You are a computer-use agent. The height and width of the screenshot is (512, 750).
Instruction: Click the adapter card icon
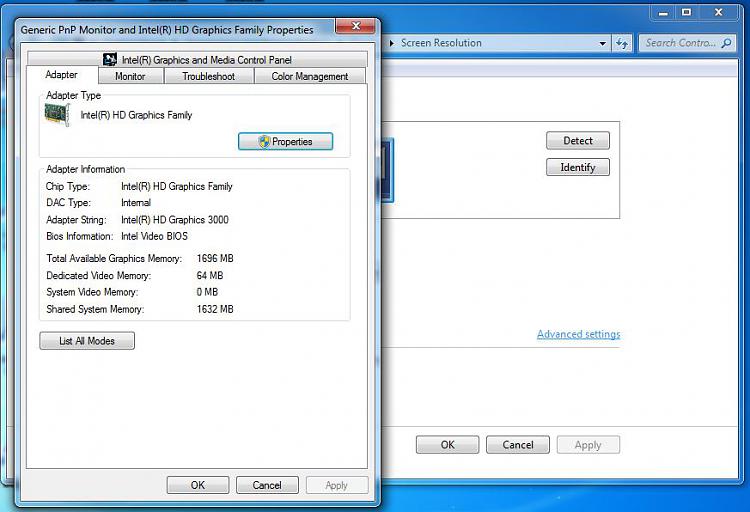tap(57, 115)
